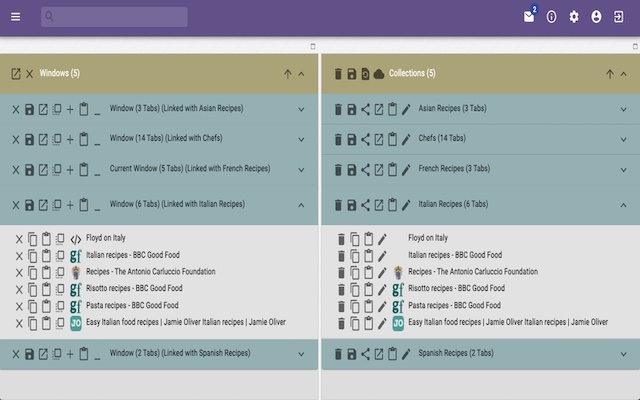The width and height of the screenshot is (640, 400).
Task: Collapse the Collections (5) panel
Action: [624, 74]
